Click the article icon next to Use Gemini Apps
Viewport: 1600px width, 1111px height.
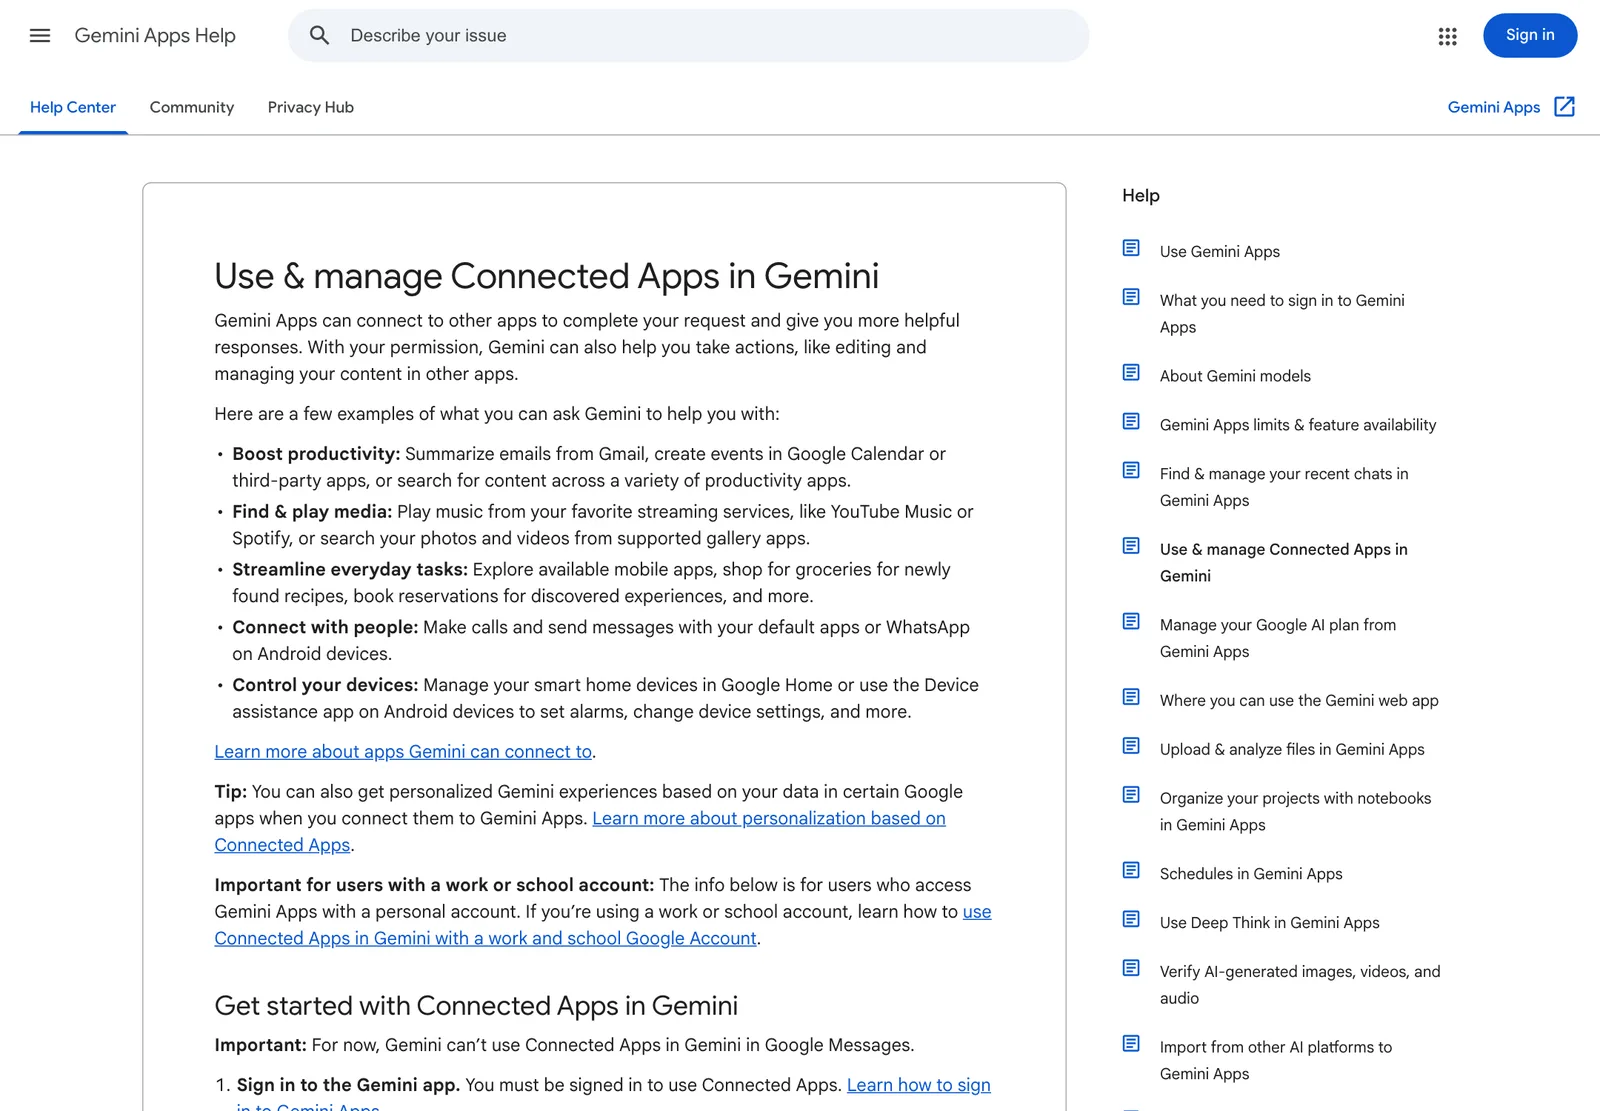[x=1131, y=248]
